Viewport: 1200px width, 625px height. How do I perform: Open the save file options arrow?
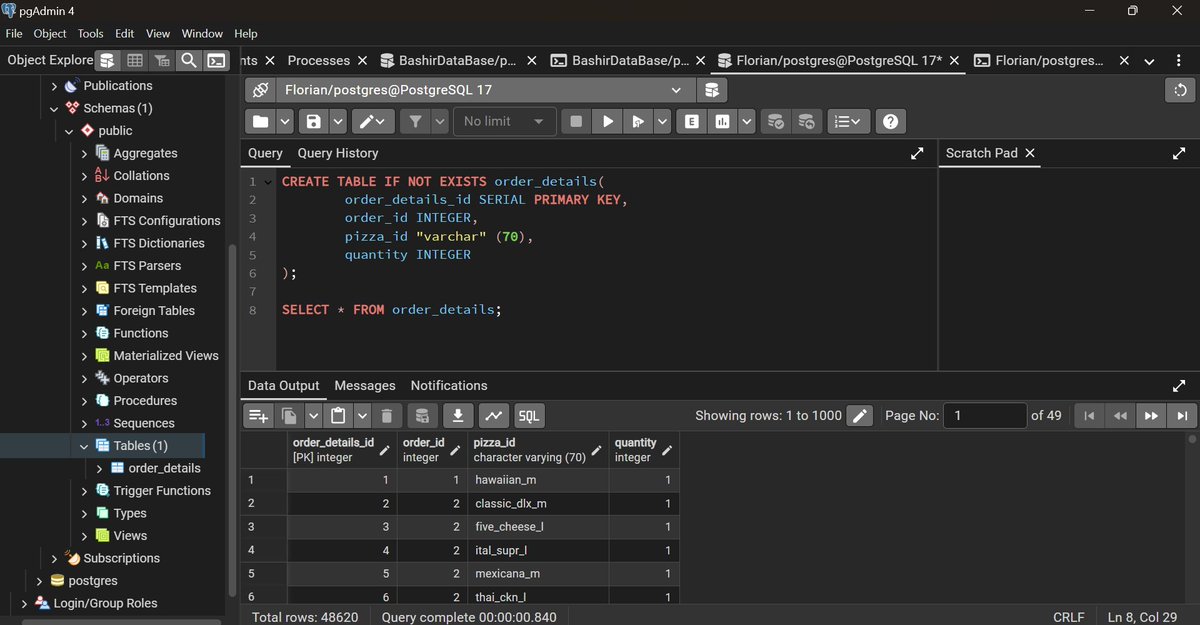pos(337,121)
